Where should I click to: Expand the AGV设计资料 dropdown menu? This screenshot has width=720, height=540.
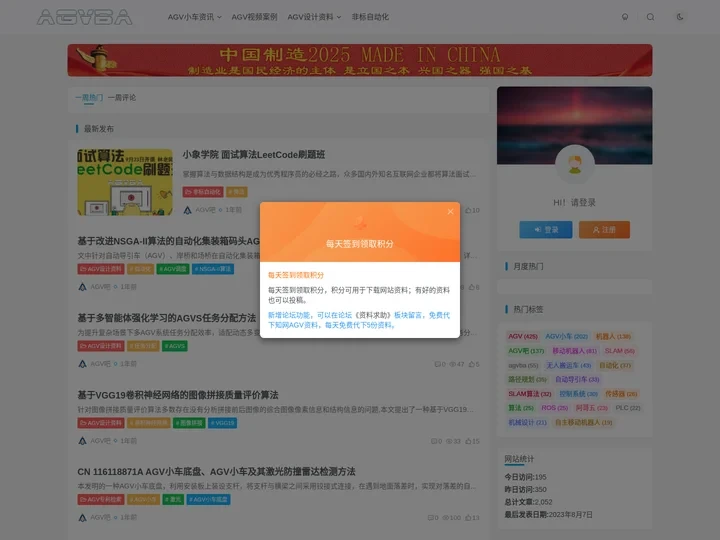(314, 17)
